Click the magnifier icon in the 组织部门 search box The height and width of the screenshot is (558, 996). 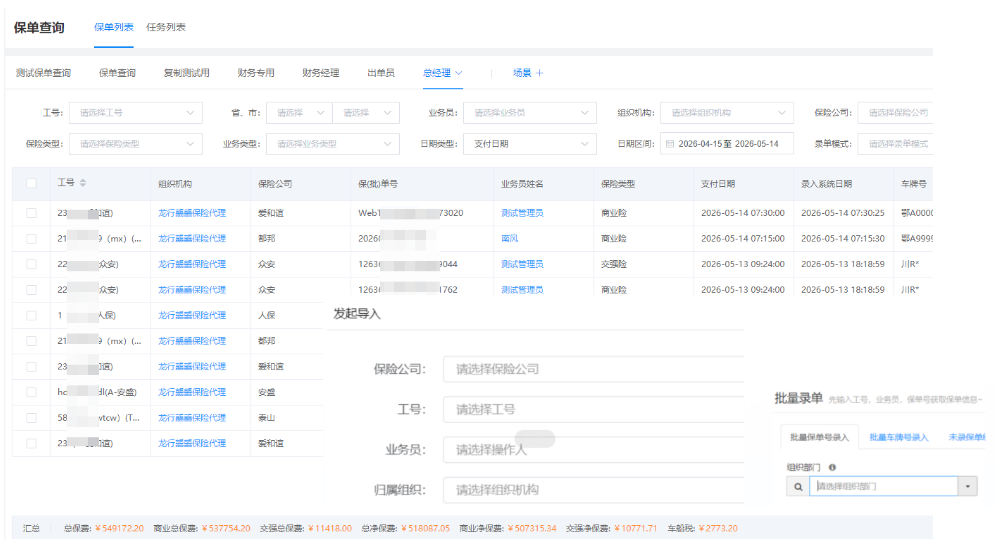point(798,487)
